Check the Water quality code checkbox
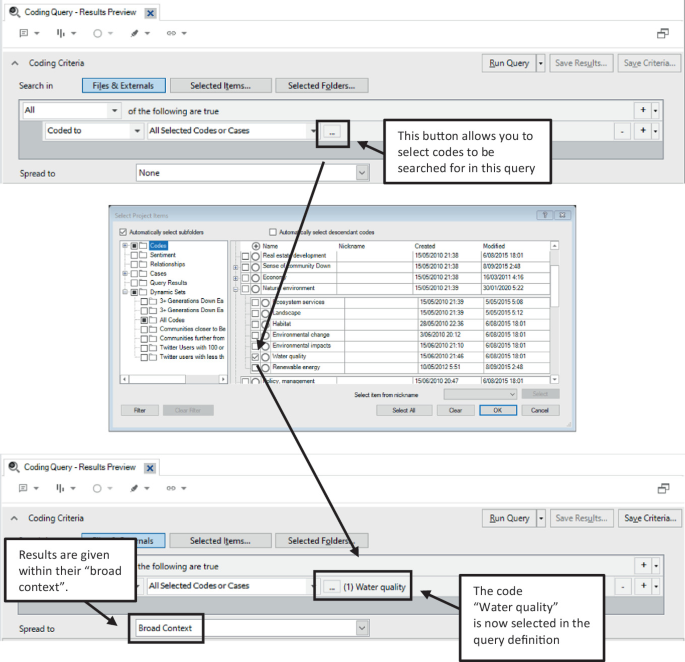This screenshot has height=662, width=685. pyautogui.click(x=256, y=356)
